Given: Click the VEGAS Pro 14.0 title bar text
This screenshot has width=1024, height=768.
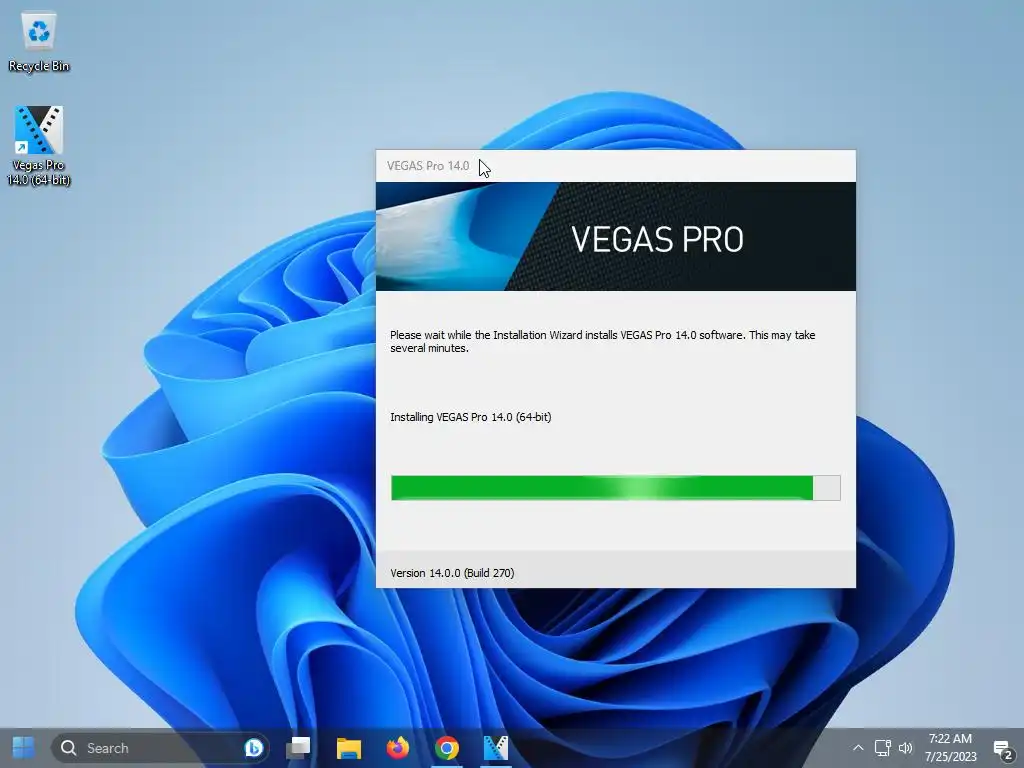Looking at the screenshot, I should 428,166.
